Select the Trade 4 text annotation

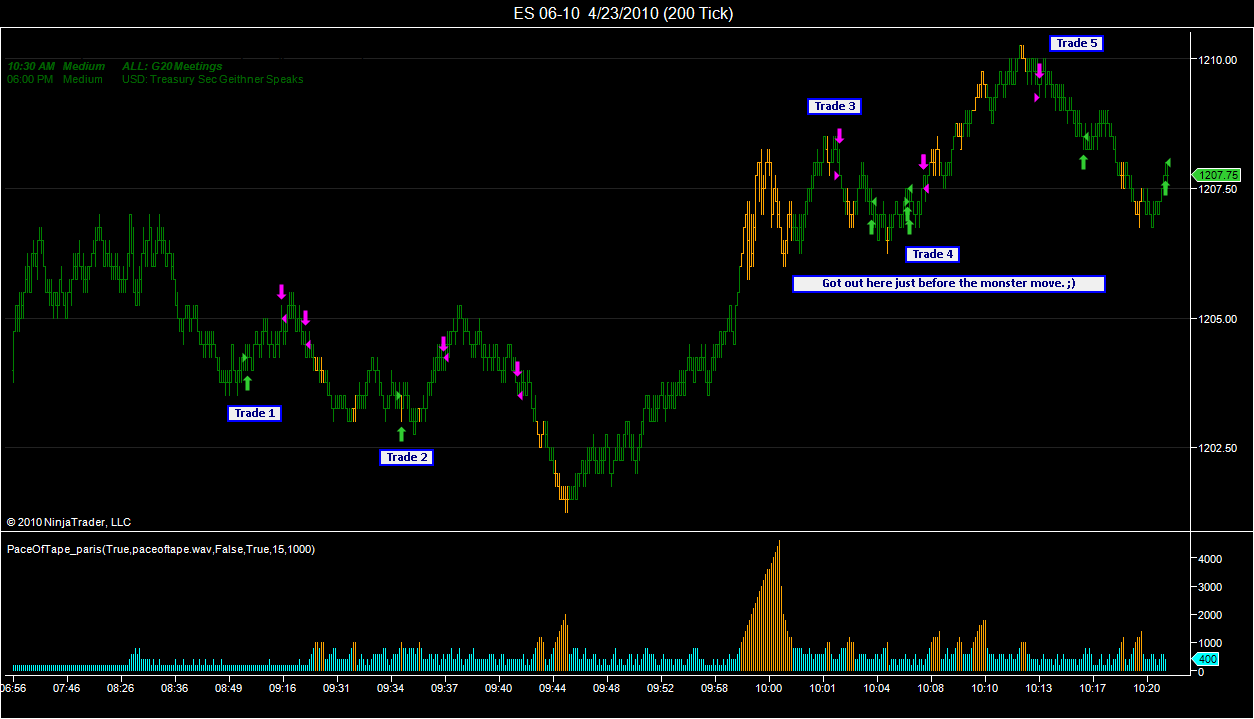933,254
